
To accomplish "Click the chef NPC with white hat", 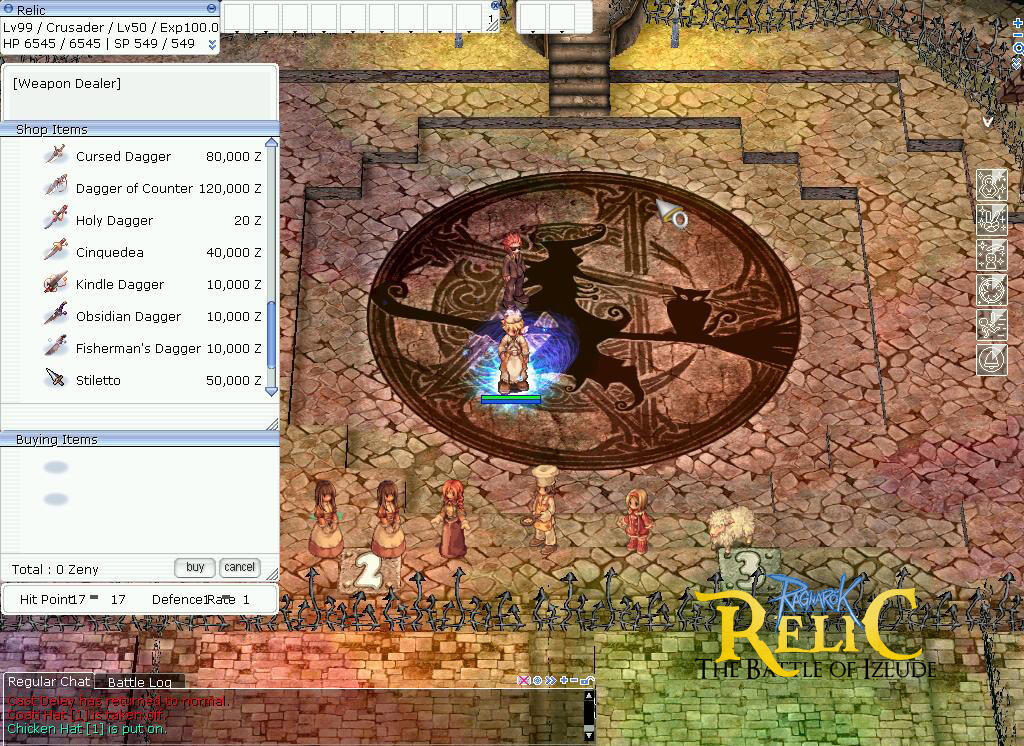I will (542, 510).
